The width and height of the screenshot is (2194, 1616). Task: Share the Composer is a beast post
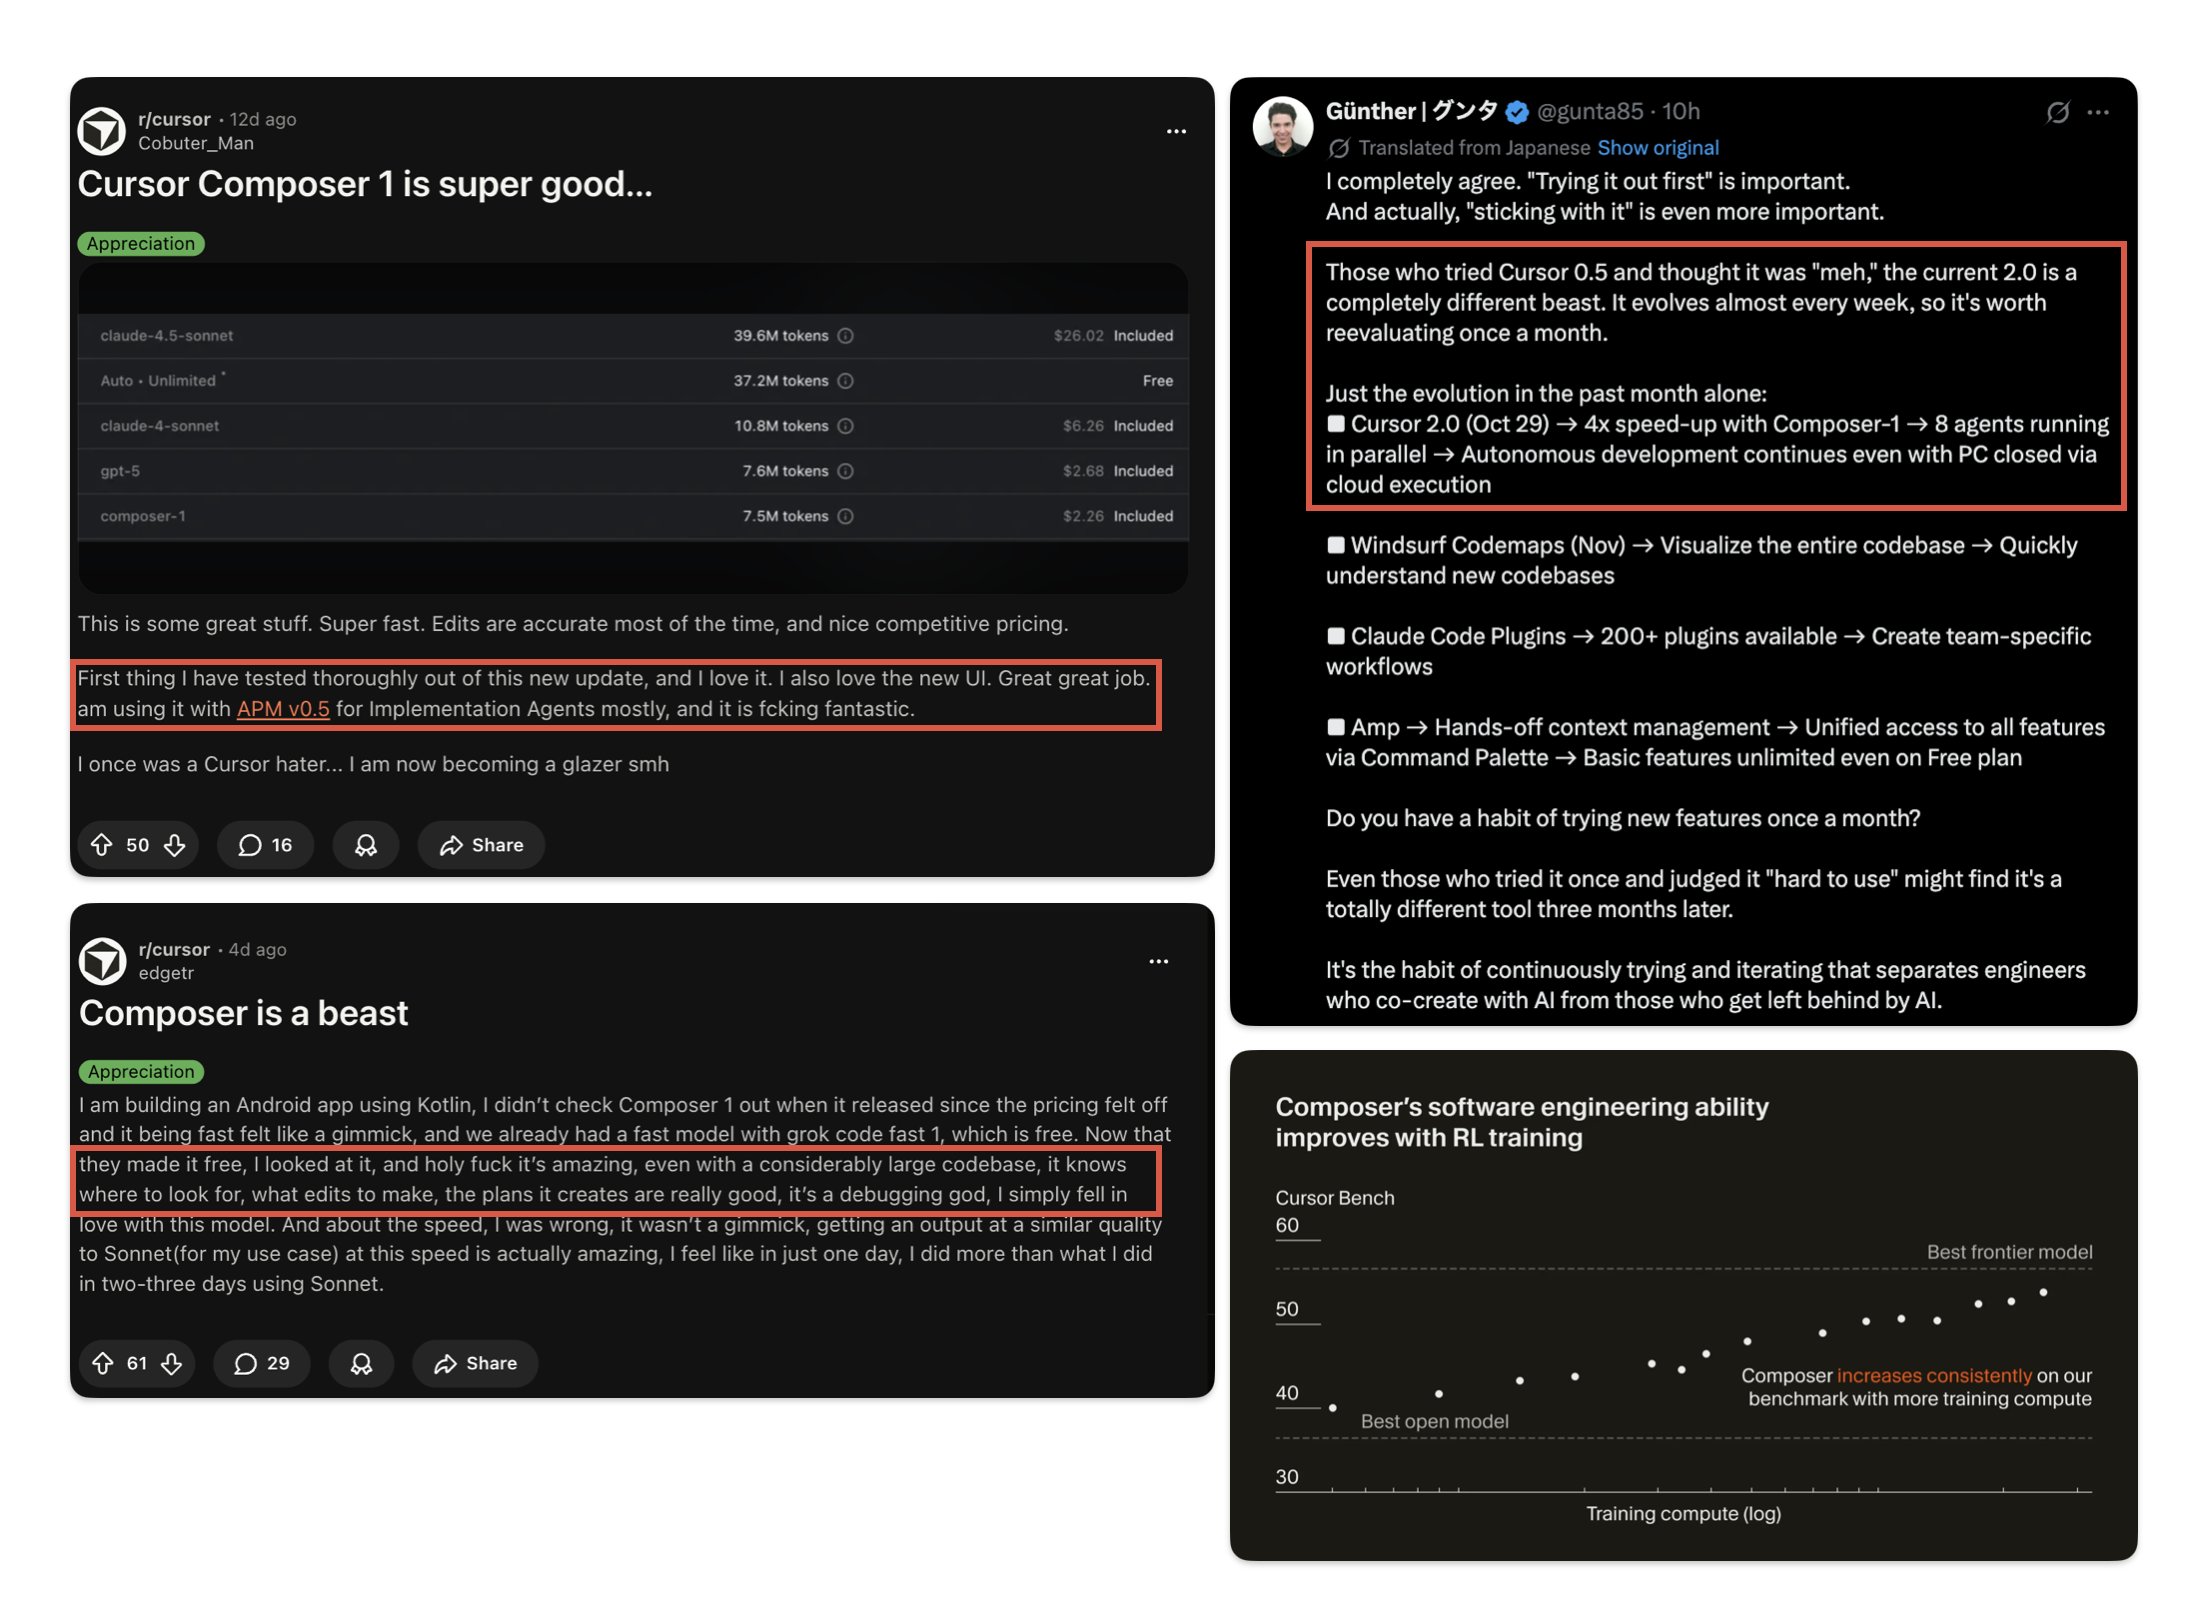475,1363
